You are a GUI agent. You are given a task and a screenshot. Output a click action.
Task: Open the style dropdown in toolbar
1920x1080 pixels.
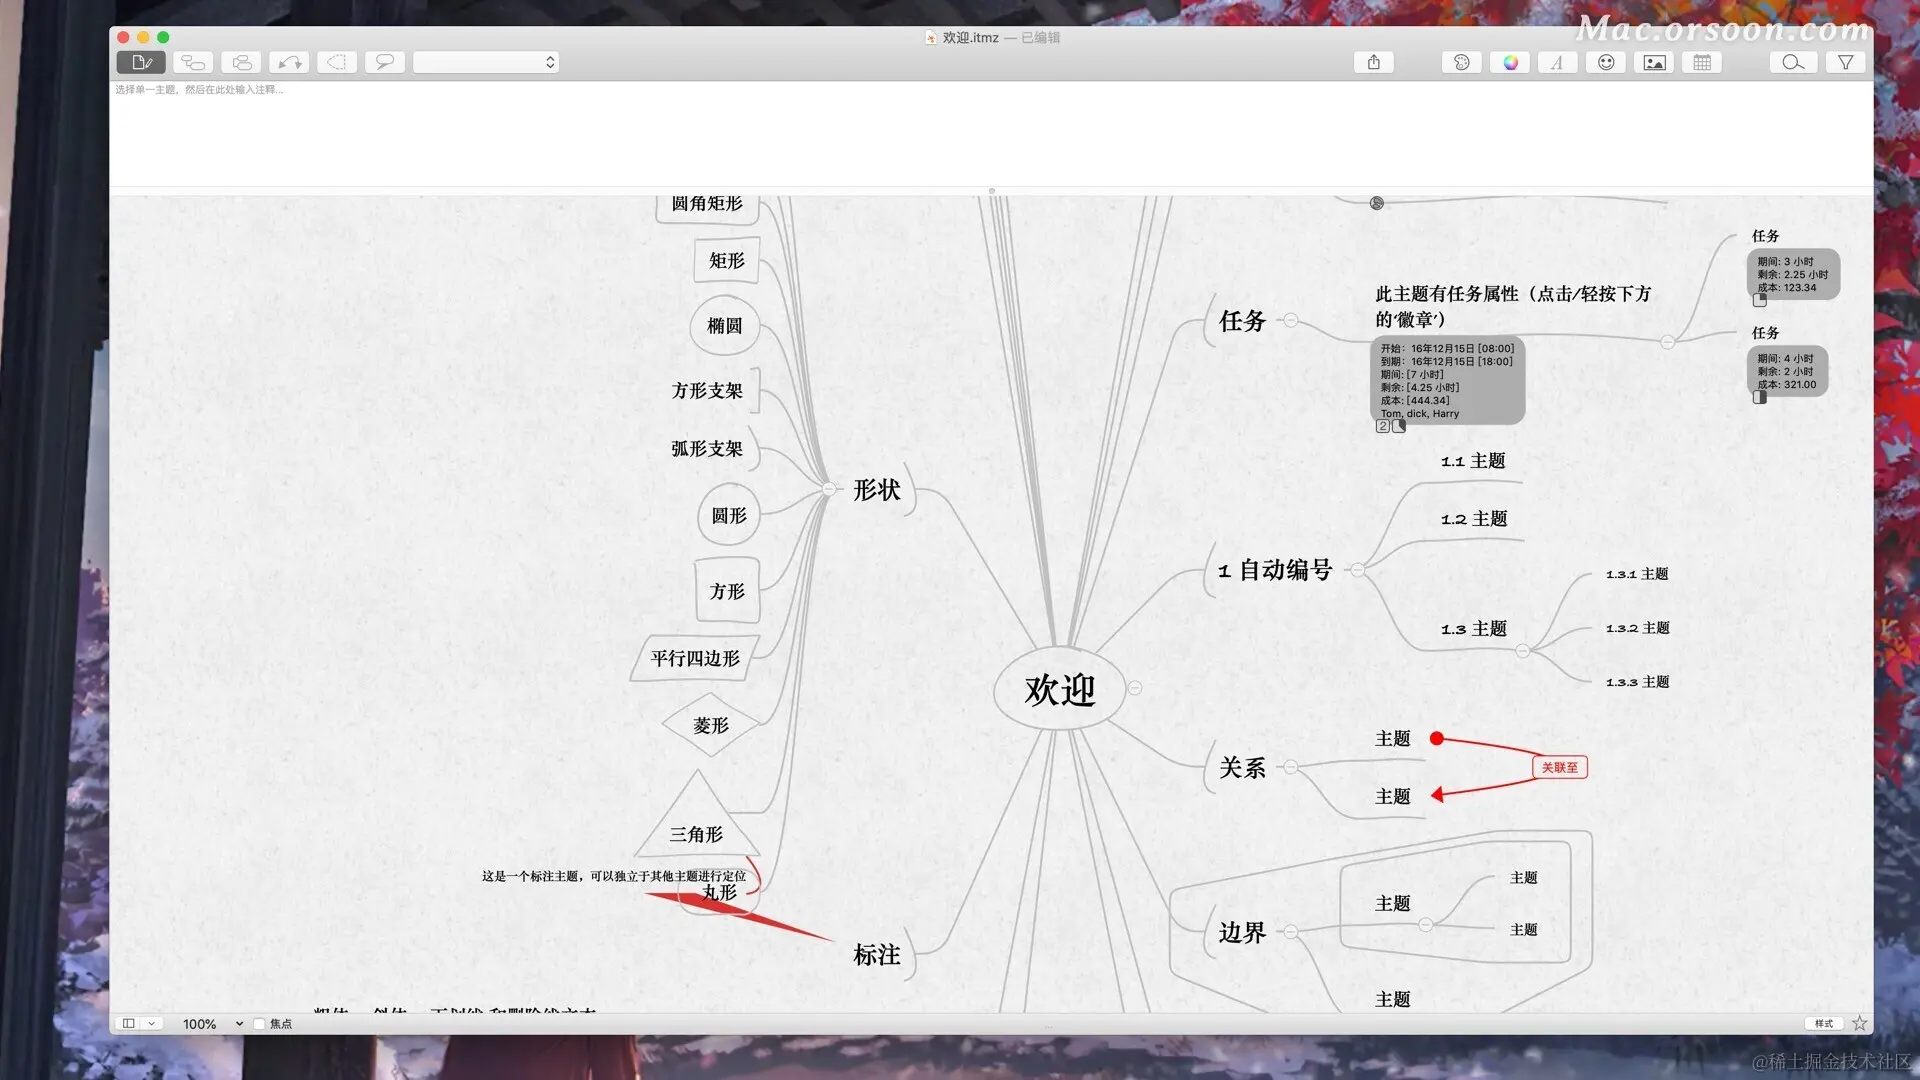(486, 62)
